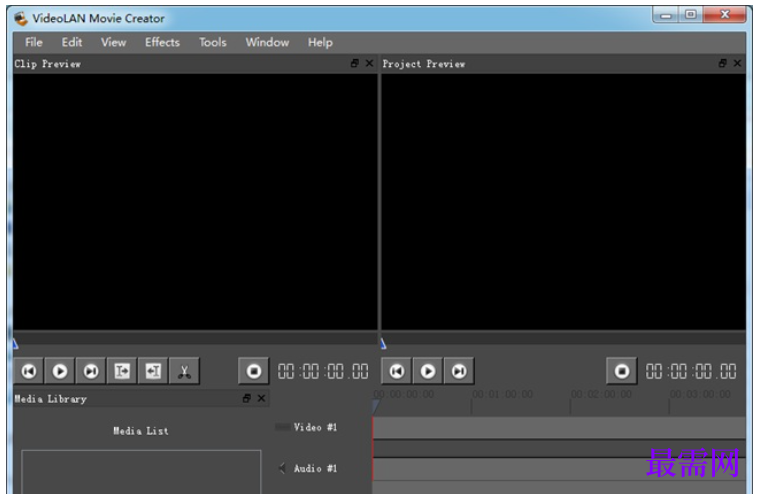758x494 pixels.
Task: Close the Media Library panel
Action: tap(261, 398)
